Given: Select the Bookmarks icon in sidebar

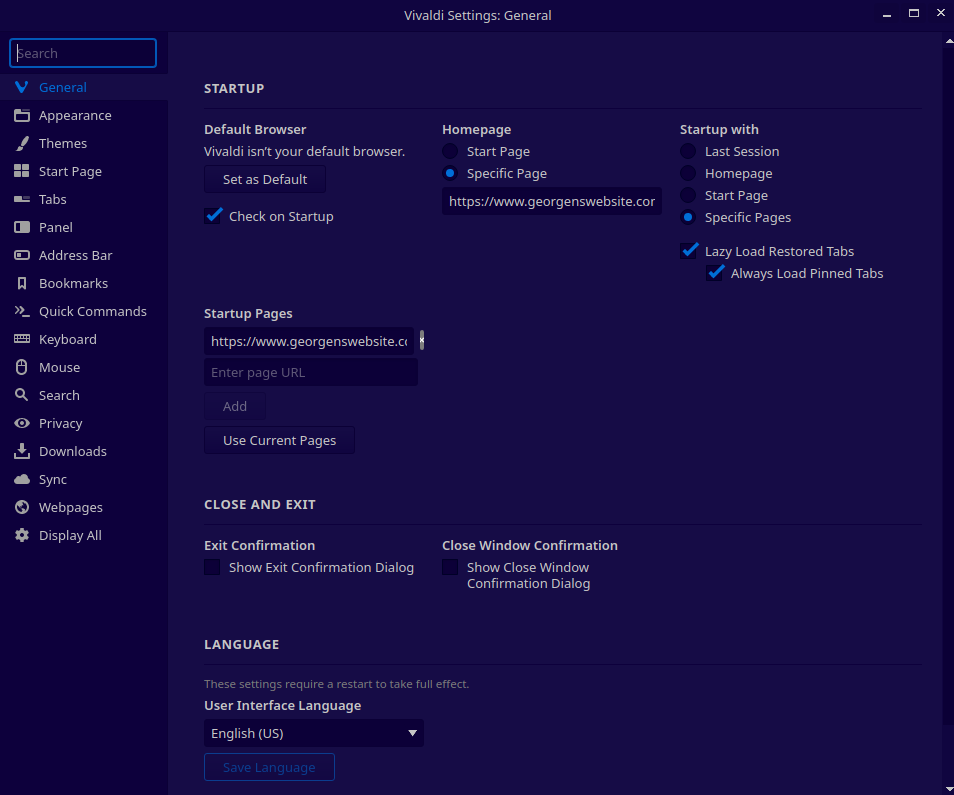Looking at the screenshot, I should [21, 284].
